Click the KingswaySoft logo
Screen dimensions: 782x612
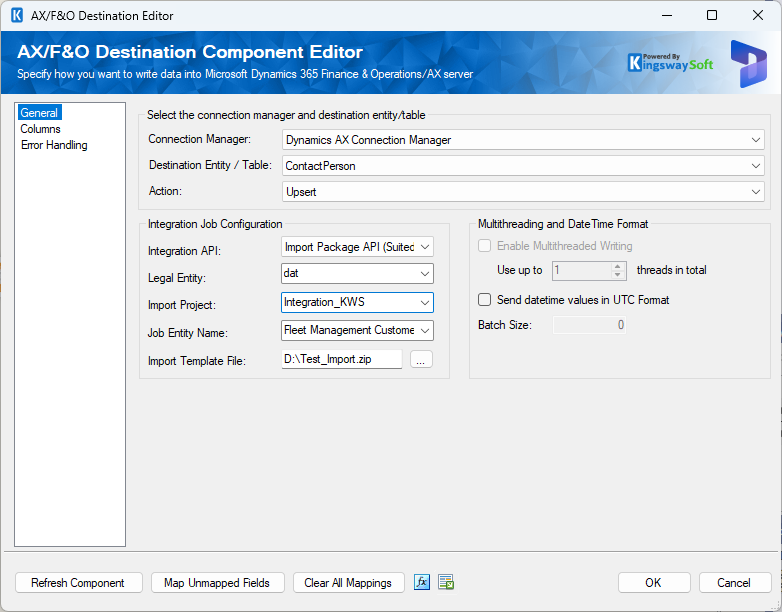click(x=670, y=63)
